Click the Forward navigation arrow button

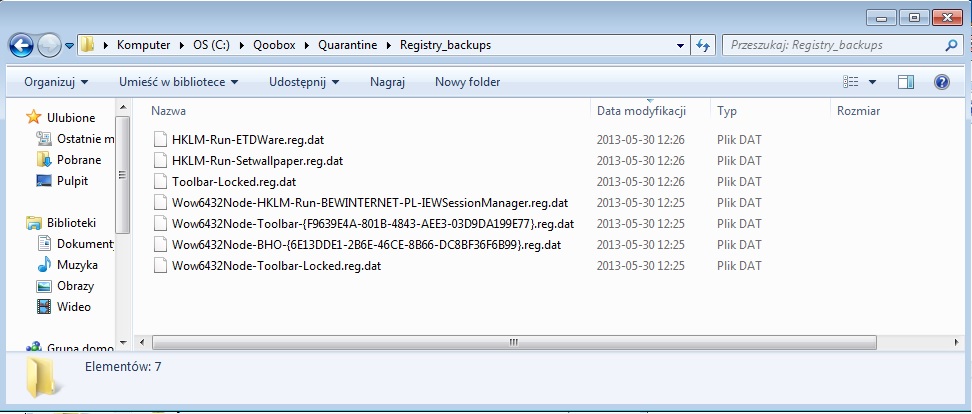pyautogui.click(x=48, y=45)
